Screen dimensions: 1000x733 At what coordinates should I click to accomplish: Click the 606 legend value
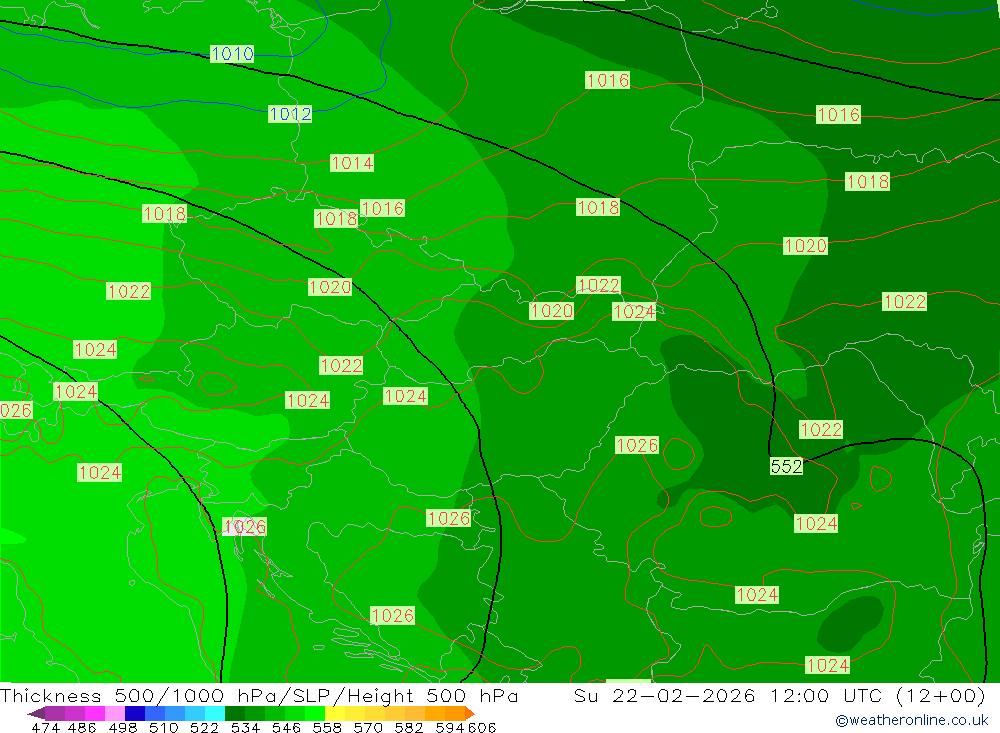(482, 727)
